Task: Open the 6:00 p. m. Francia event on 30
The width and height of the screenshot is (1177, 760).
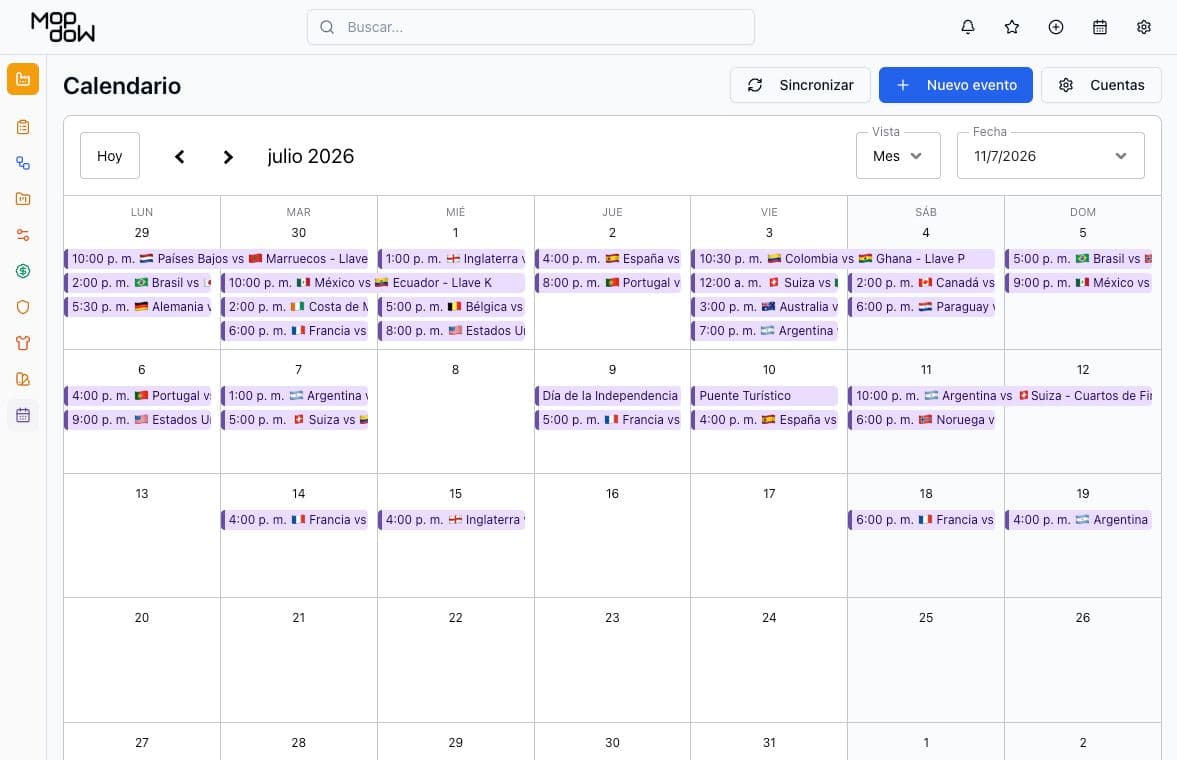Action: coord(295,330)
